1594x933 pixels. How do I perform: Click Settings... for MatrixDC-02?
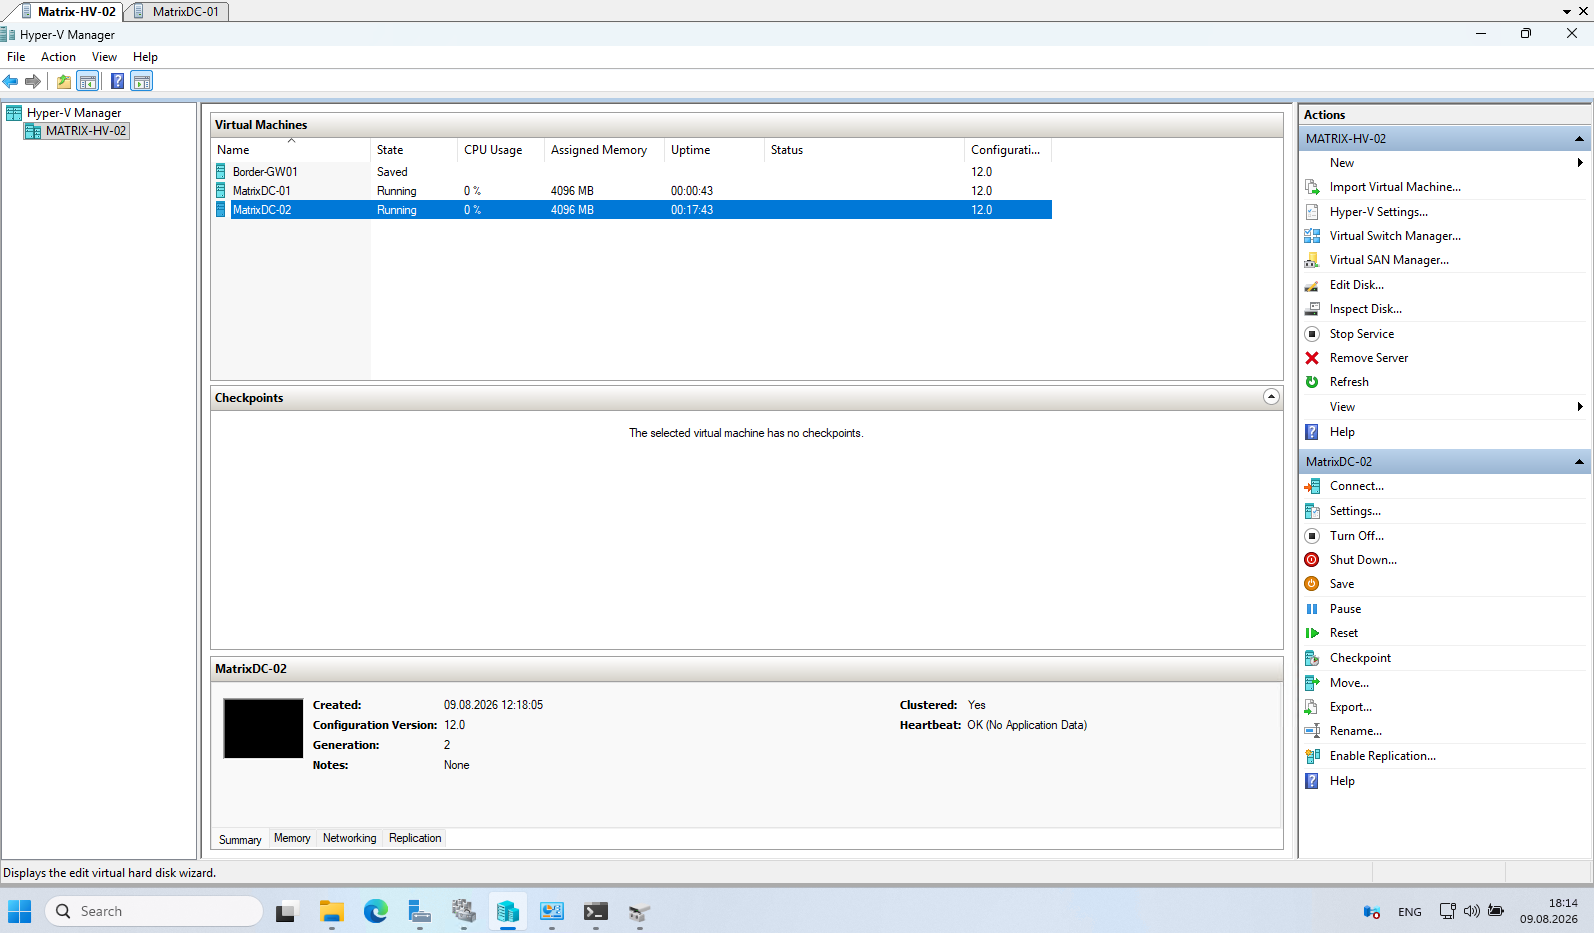(1355, 511)
